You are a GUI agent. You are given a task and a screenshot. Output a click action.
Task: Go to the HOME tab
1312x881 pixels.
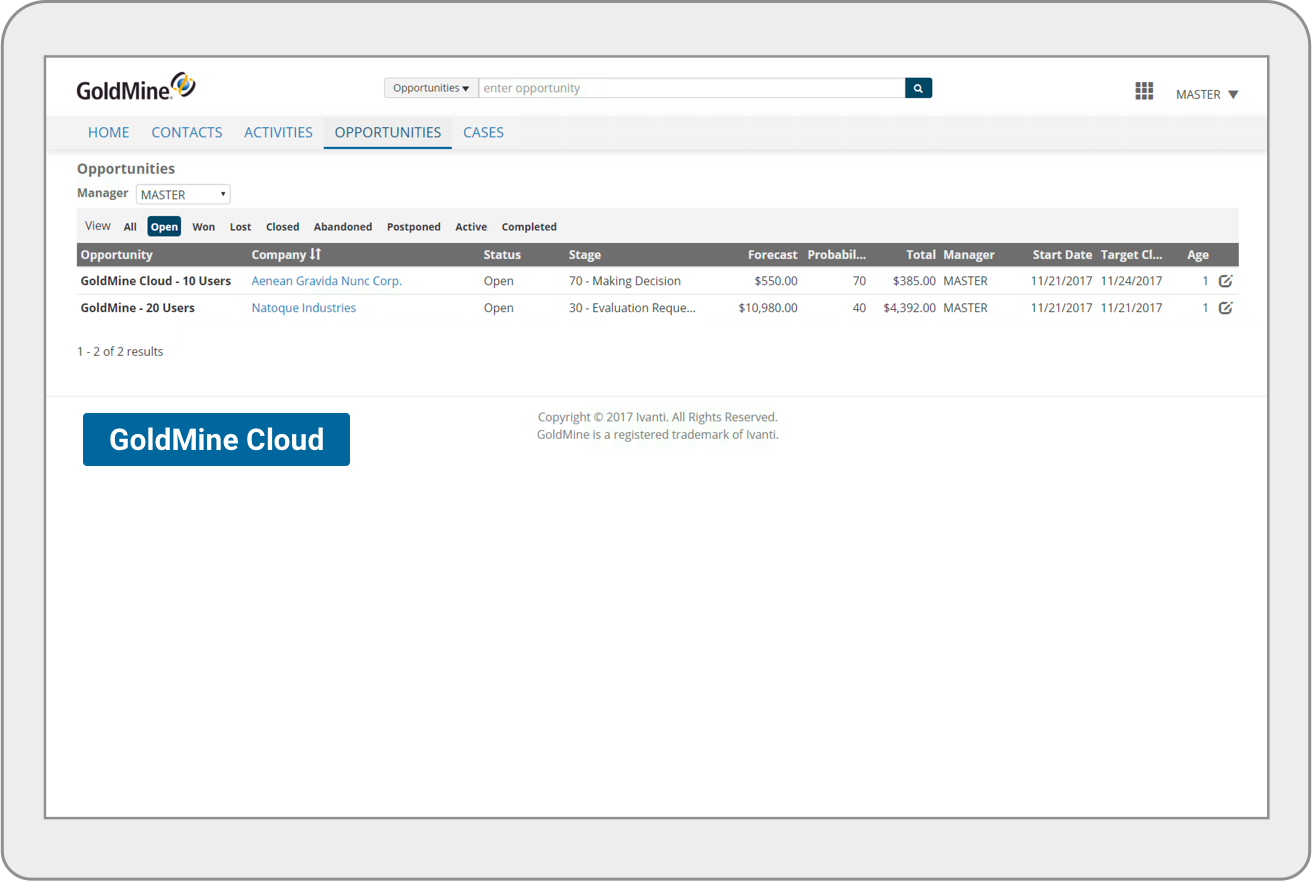click(108, 132)
